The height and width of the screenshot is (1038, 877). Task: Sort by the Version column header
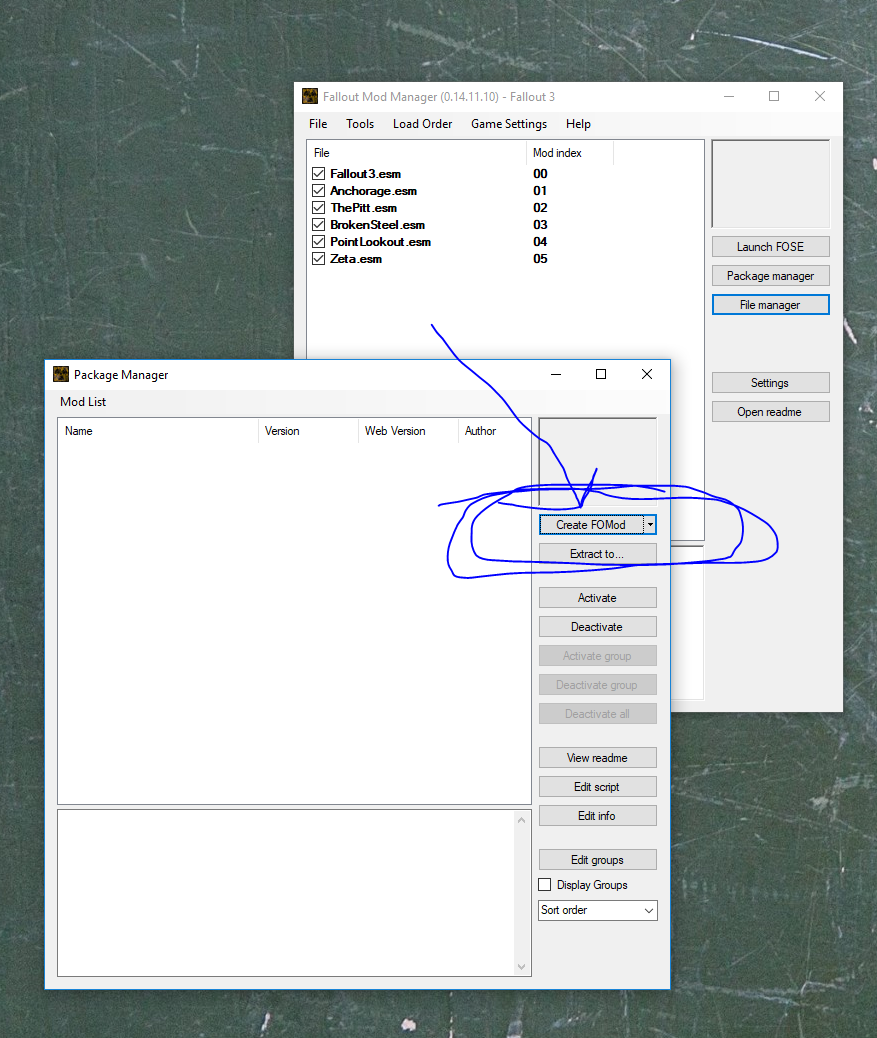pyautogui.click(x=308, y=431)
